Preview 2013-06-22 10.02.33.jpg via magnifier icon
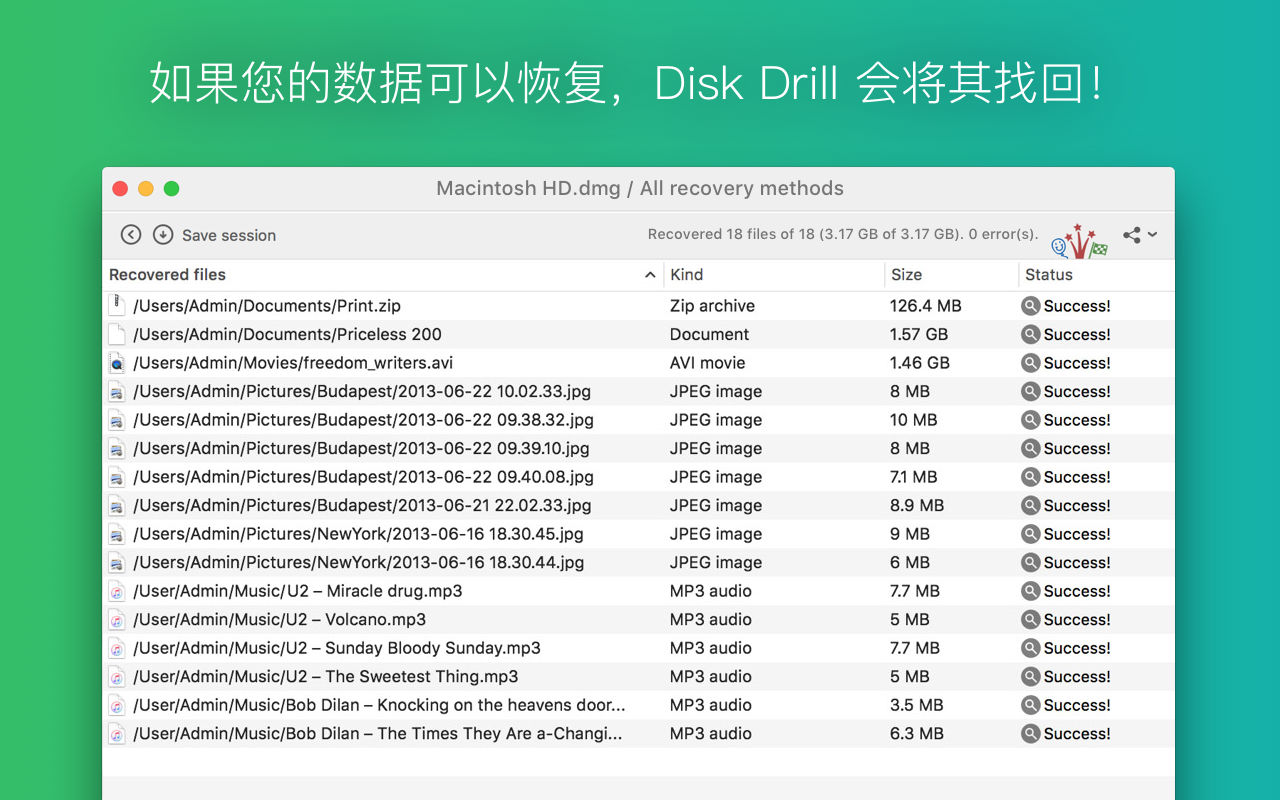 [x=1030, y=392]
